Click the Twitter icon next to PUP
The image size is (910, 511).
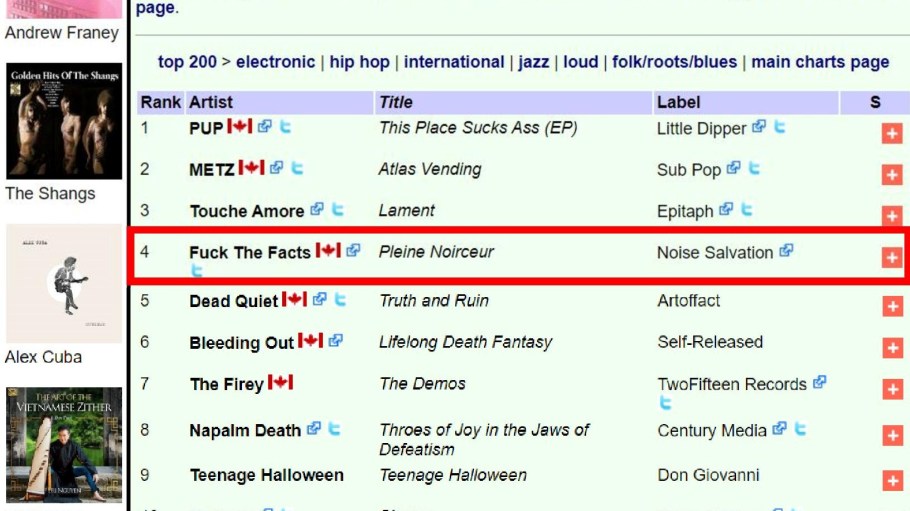coord(285,127)
